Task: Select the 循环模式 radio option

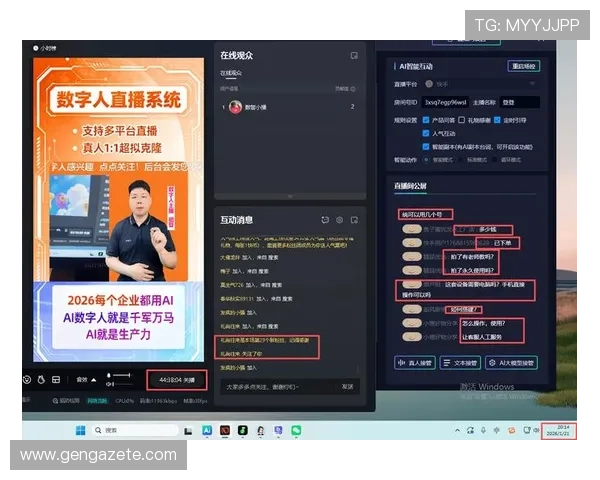Action: point(495,160)
